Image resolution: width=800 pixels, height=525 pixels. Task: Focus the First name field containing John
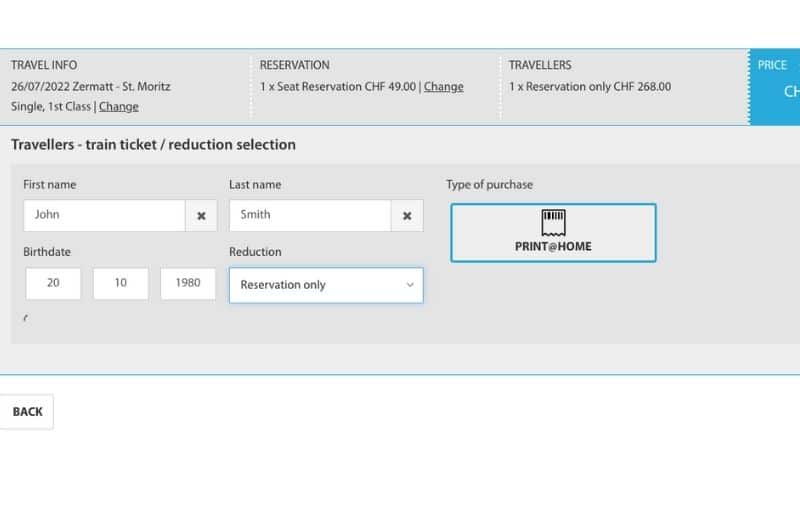(x=104, y=215)
